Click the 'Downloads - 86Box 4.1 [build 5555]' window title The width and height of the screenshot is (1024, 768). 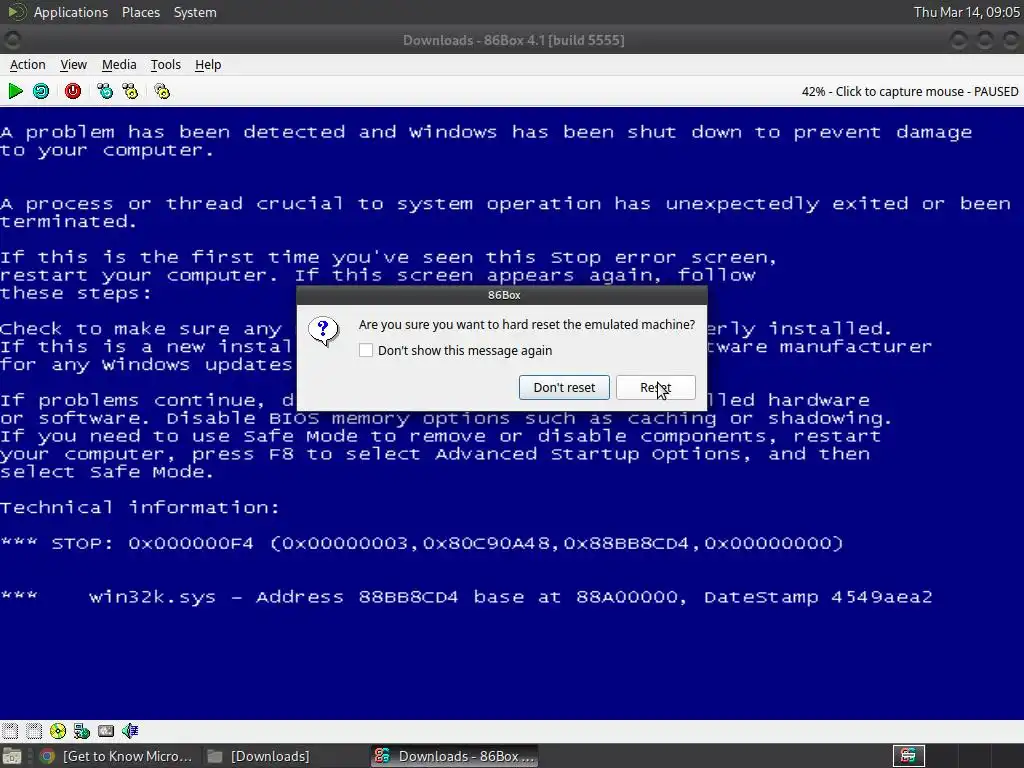tap(513, 40)
